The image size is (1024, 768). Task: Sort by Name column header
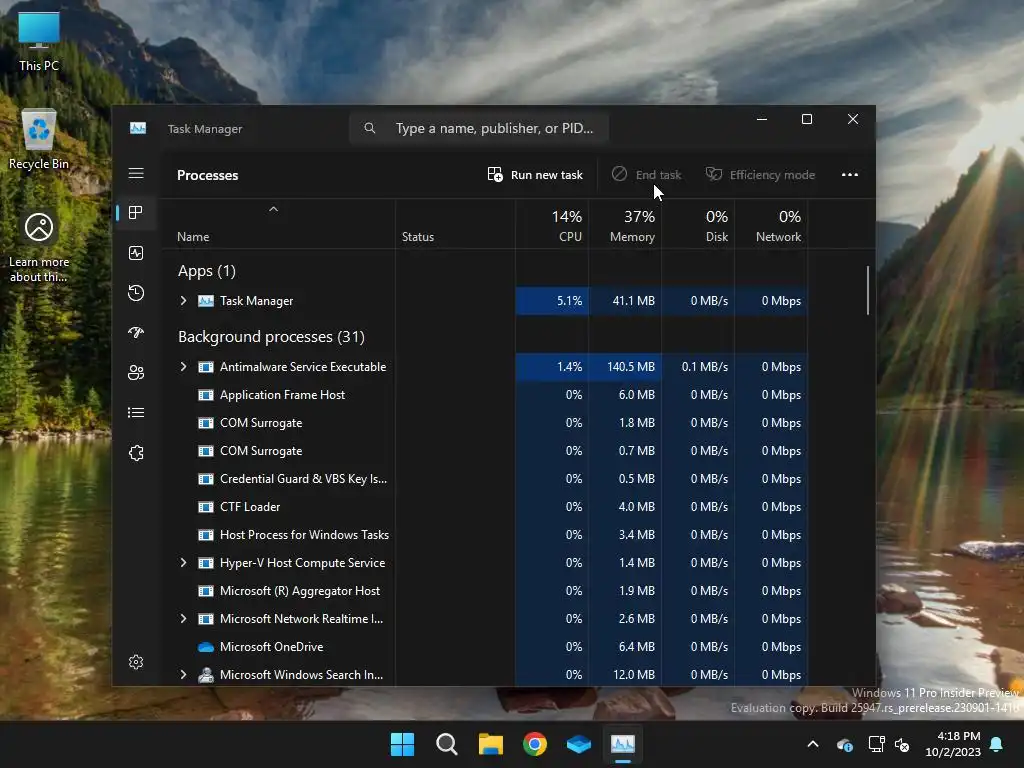point(193,236)
